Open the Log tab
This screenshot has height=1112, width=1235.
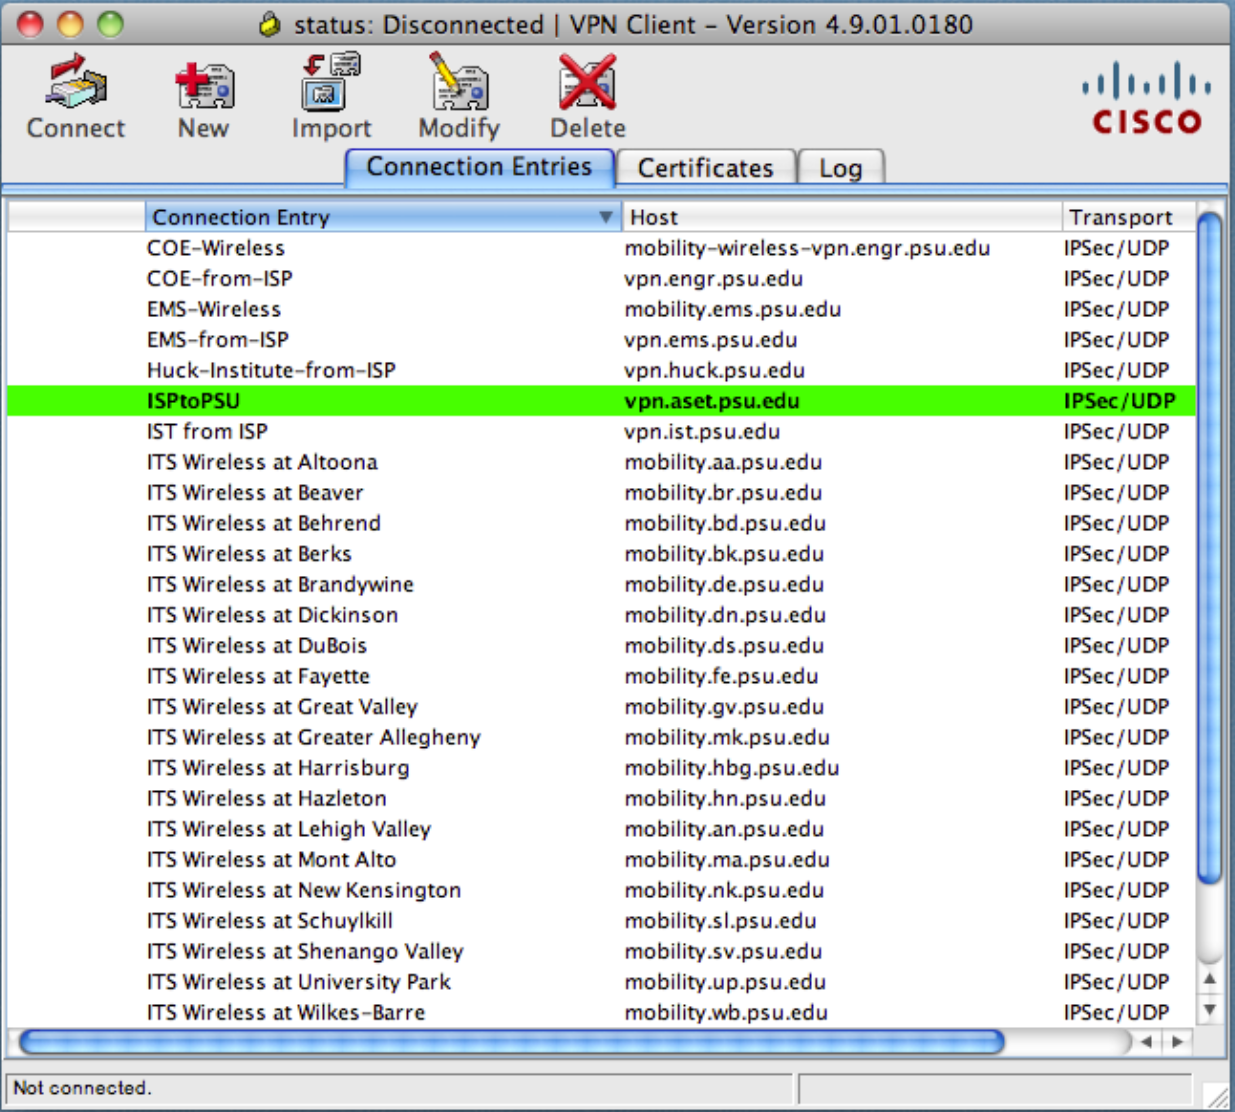(841, 168)
